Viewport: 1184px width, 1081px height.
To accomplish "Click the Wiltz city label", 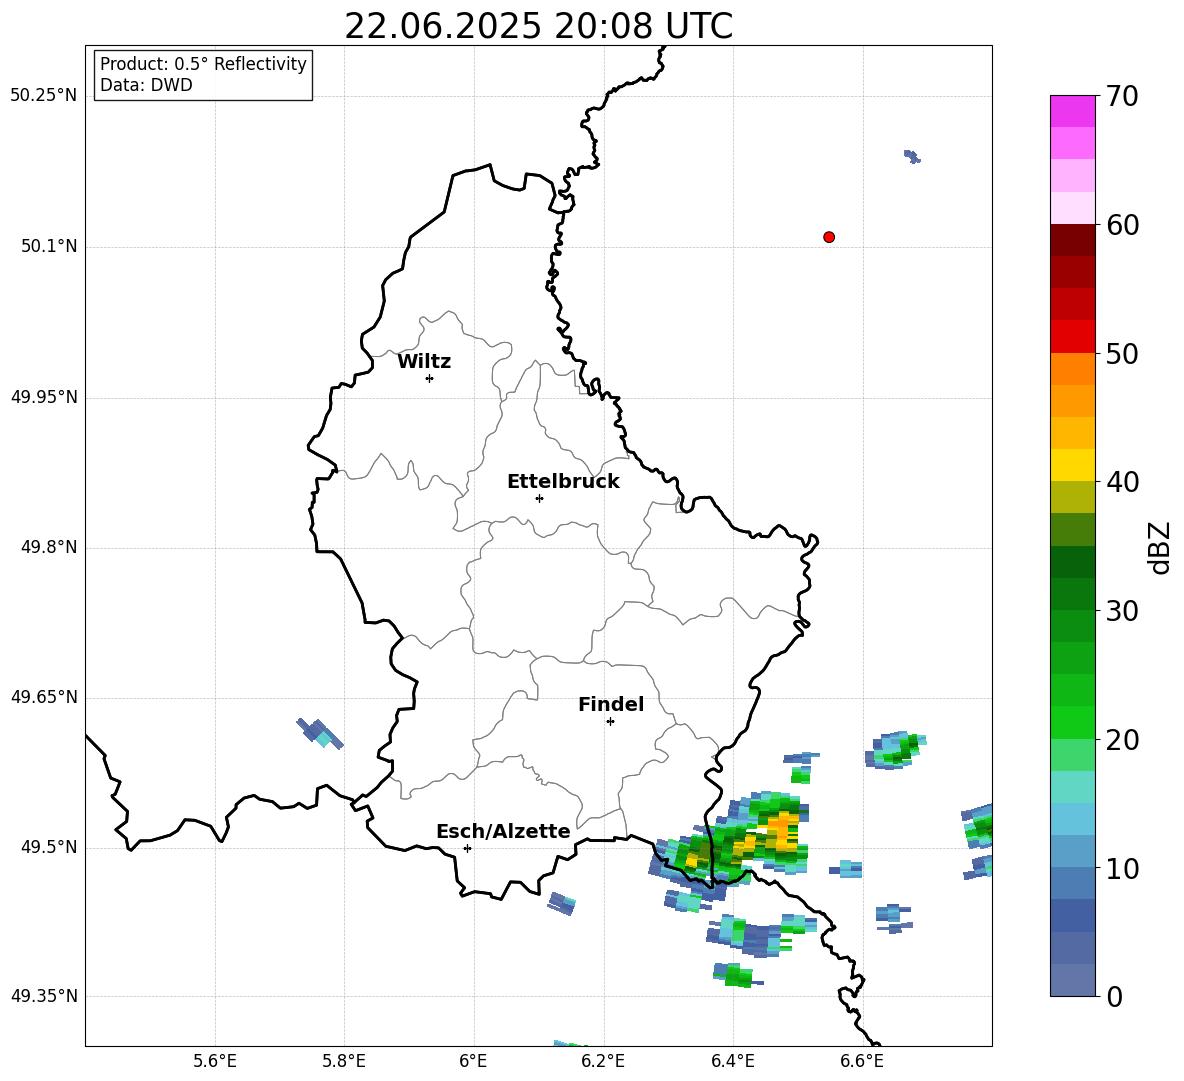I will 424,362.
